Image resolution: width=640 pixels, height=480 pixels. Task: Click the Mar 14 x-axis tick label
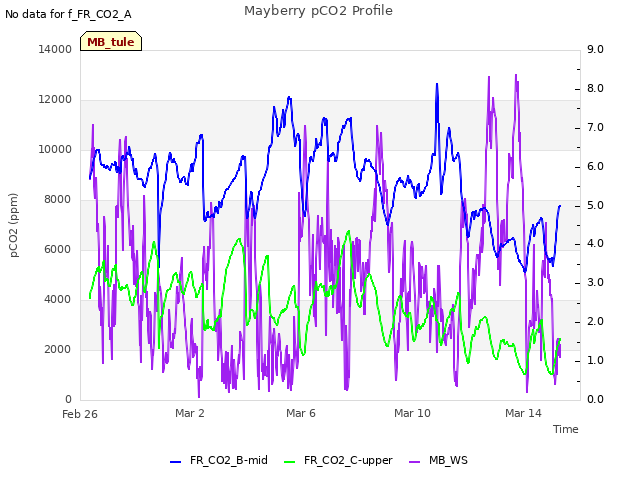(x=523, y=413)
